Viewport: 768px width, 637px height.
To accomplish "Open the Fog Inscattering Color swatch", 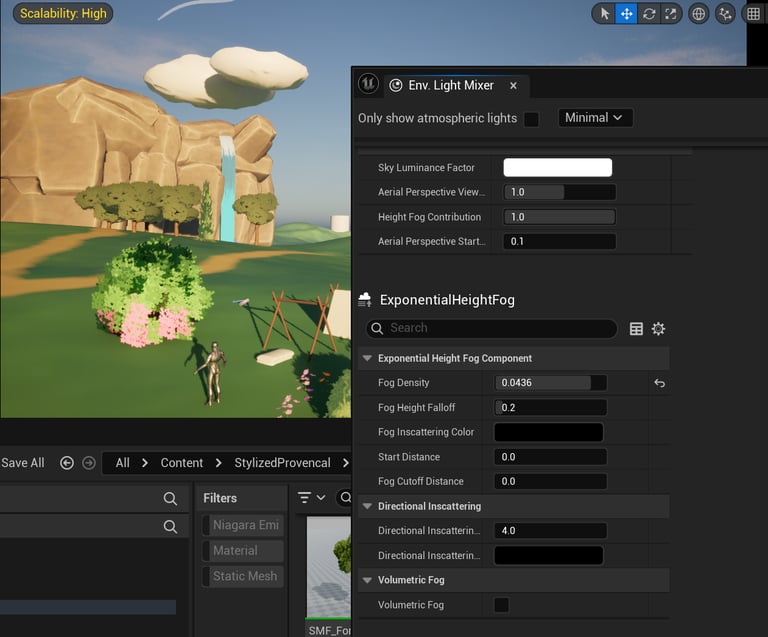I will point(549,432).
